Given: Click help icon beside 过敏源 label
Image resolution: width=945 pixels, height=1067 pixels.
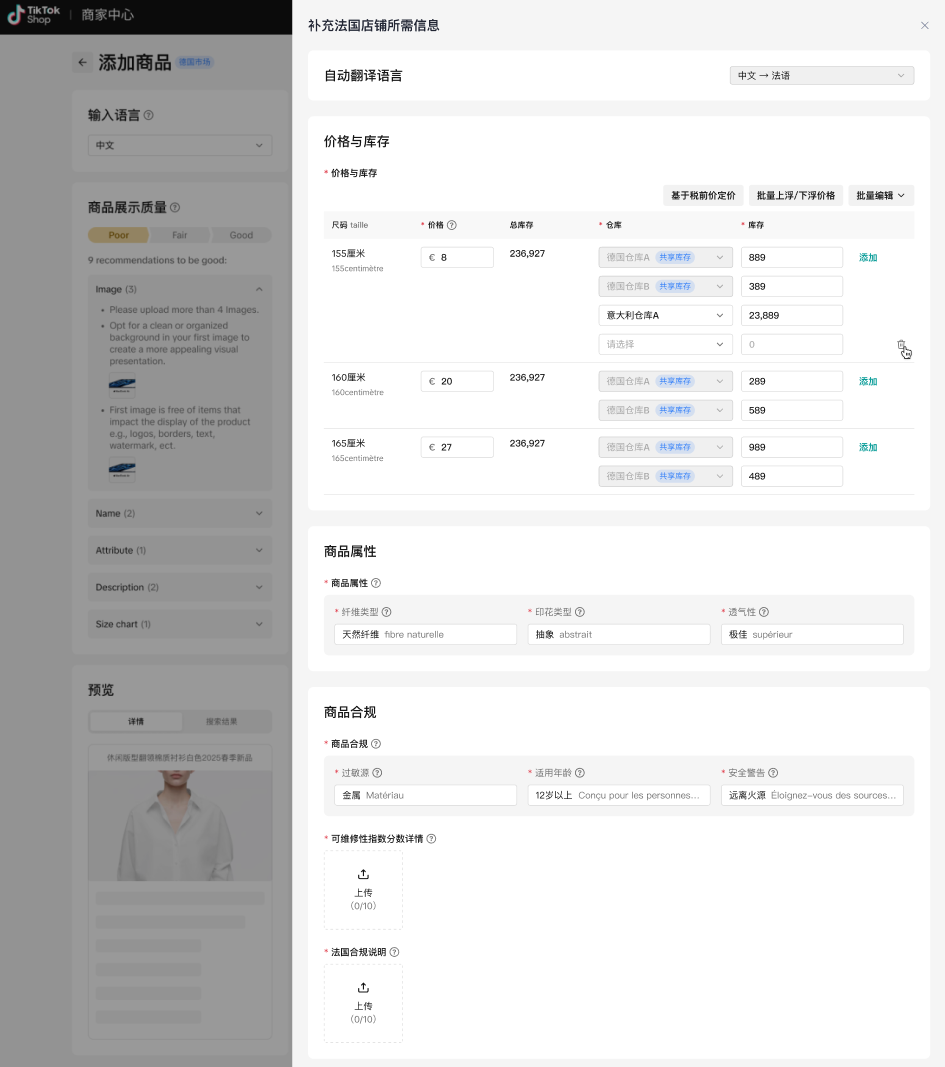Looking at the screenshot, I should pos(378,773).
